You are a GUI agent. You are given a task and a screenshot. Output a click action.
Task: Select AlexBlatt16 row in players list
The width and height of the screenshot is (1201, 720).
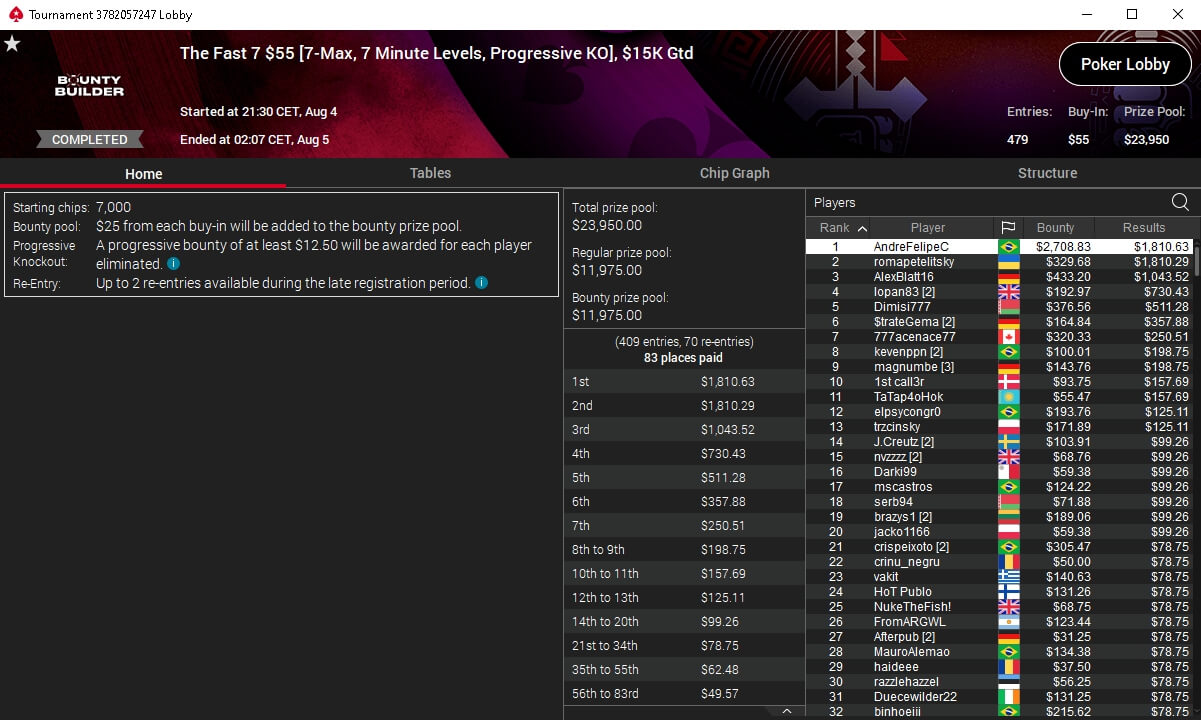999,277
